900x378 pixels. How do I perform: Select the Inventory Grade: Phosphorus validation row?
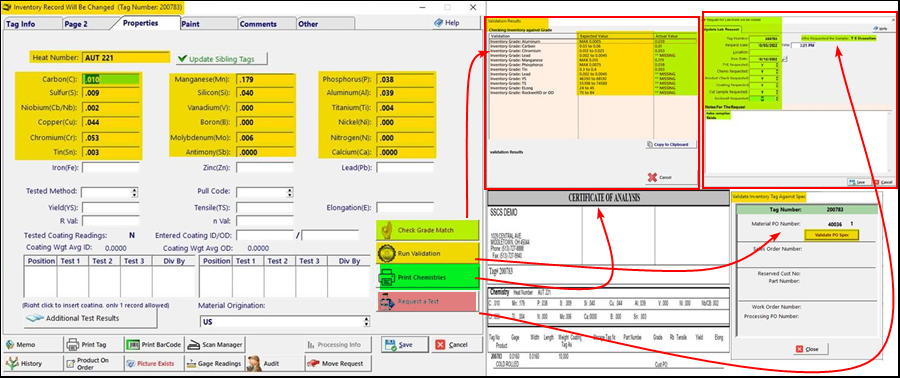(592, 65)
